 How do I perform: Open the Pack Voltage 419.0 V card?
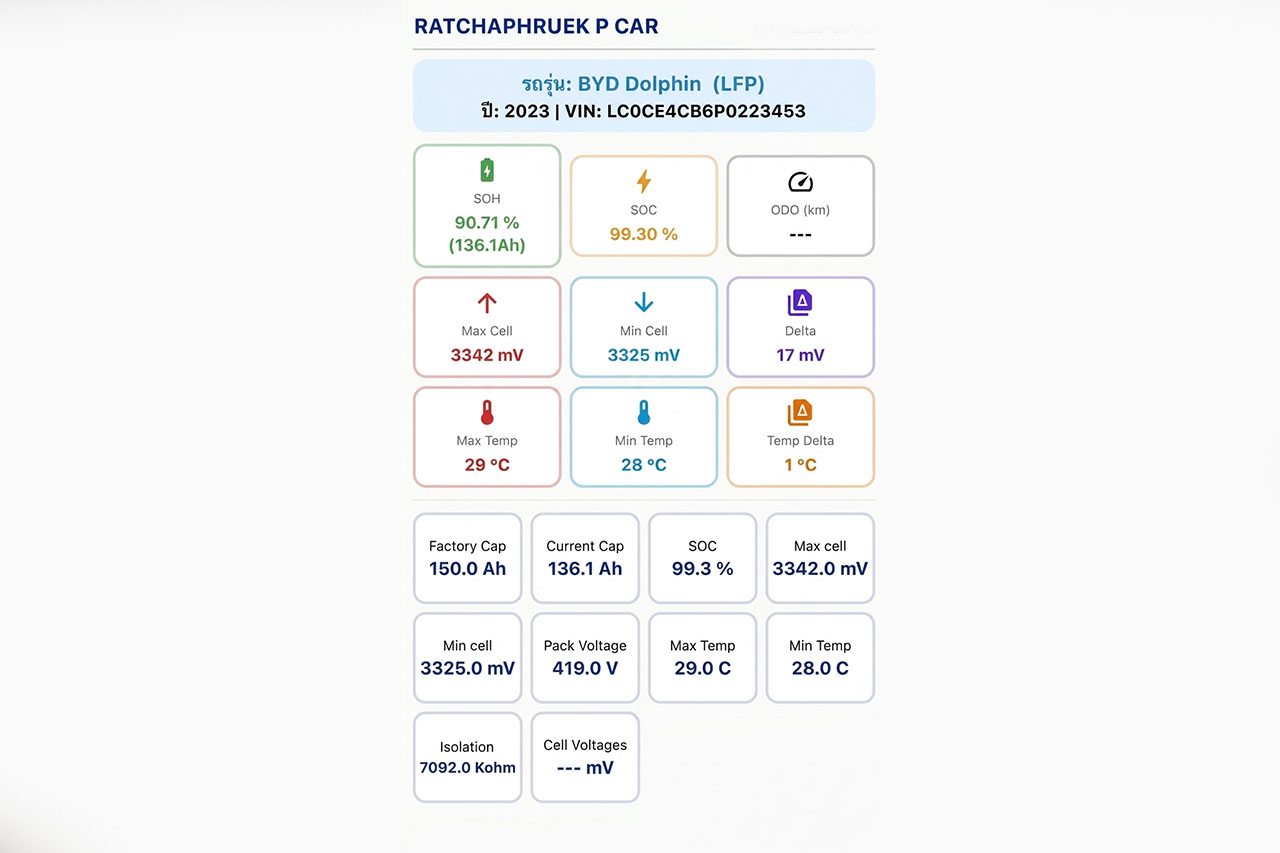tap(585, 658)
